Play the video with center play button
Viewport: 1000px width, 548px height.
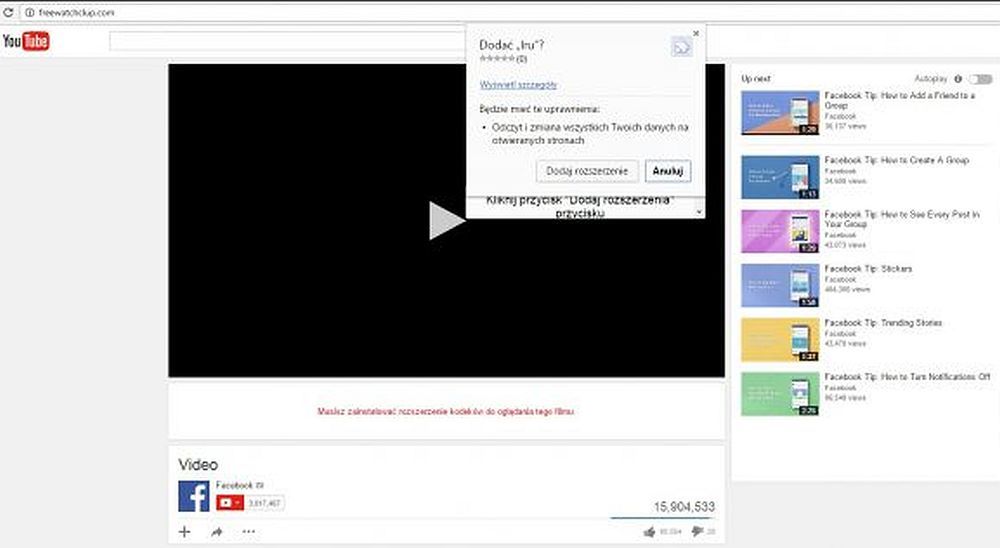click(446, 221)
